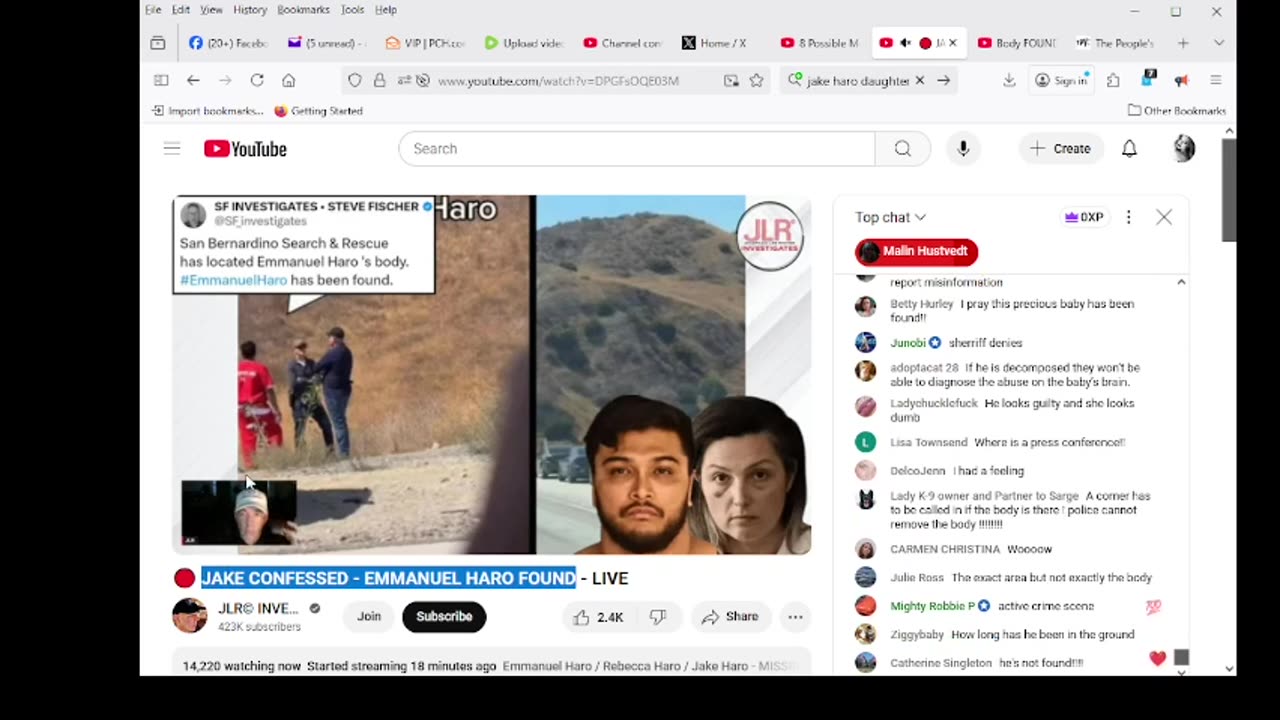Open the YouTube guide hamburger menu
Image resolution: width=1280 pixels, height=720 pixels.
click(x=172, y=149)
